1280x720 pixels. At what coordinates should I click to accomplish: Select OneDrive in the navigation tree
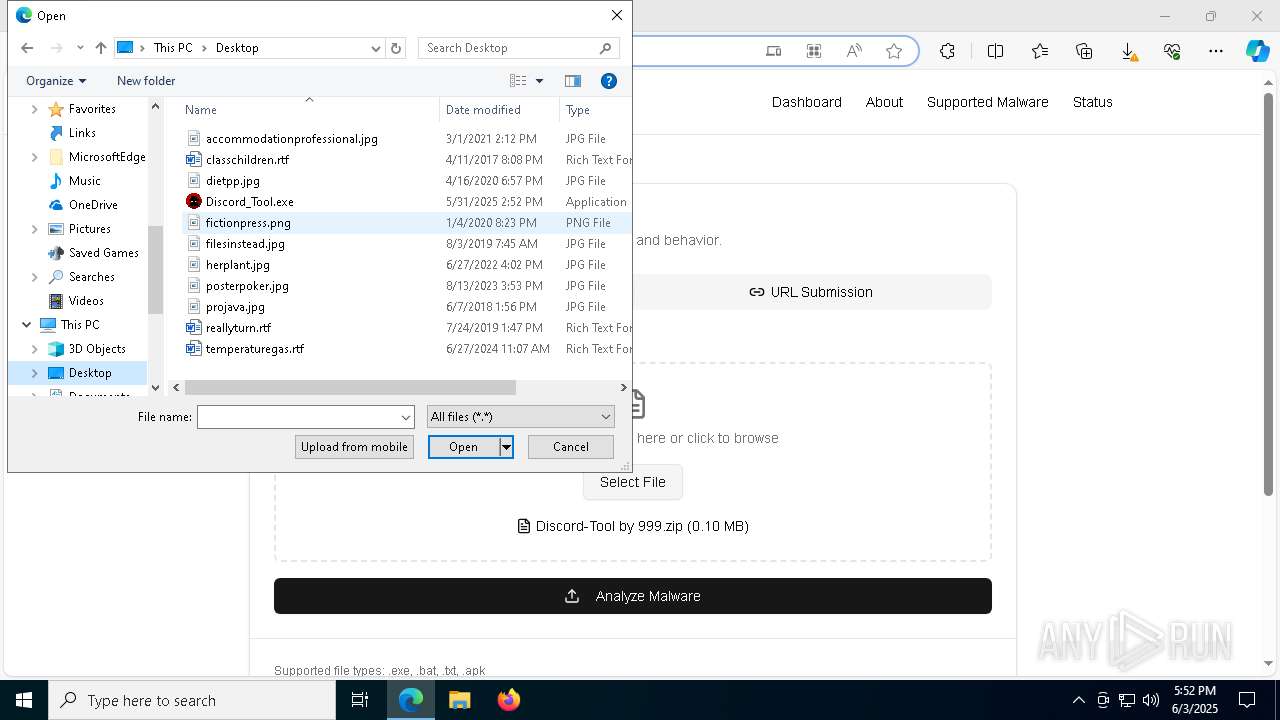point(93,205)
